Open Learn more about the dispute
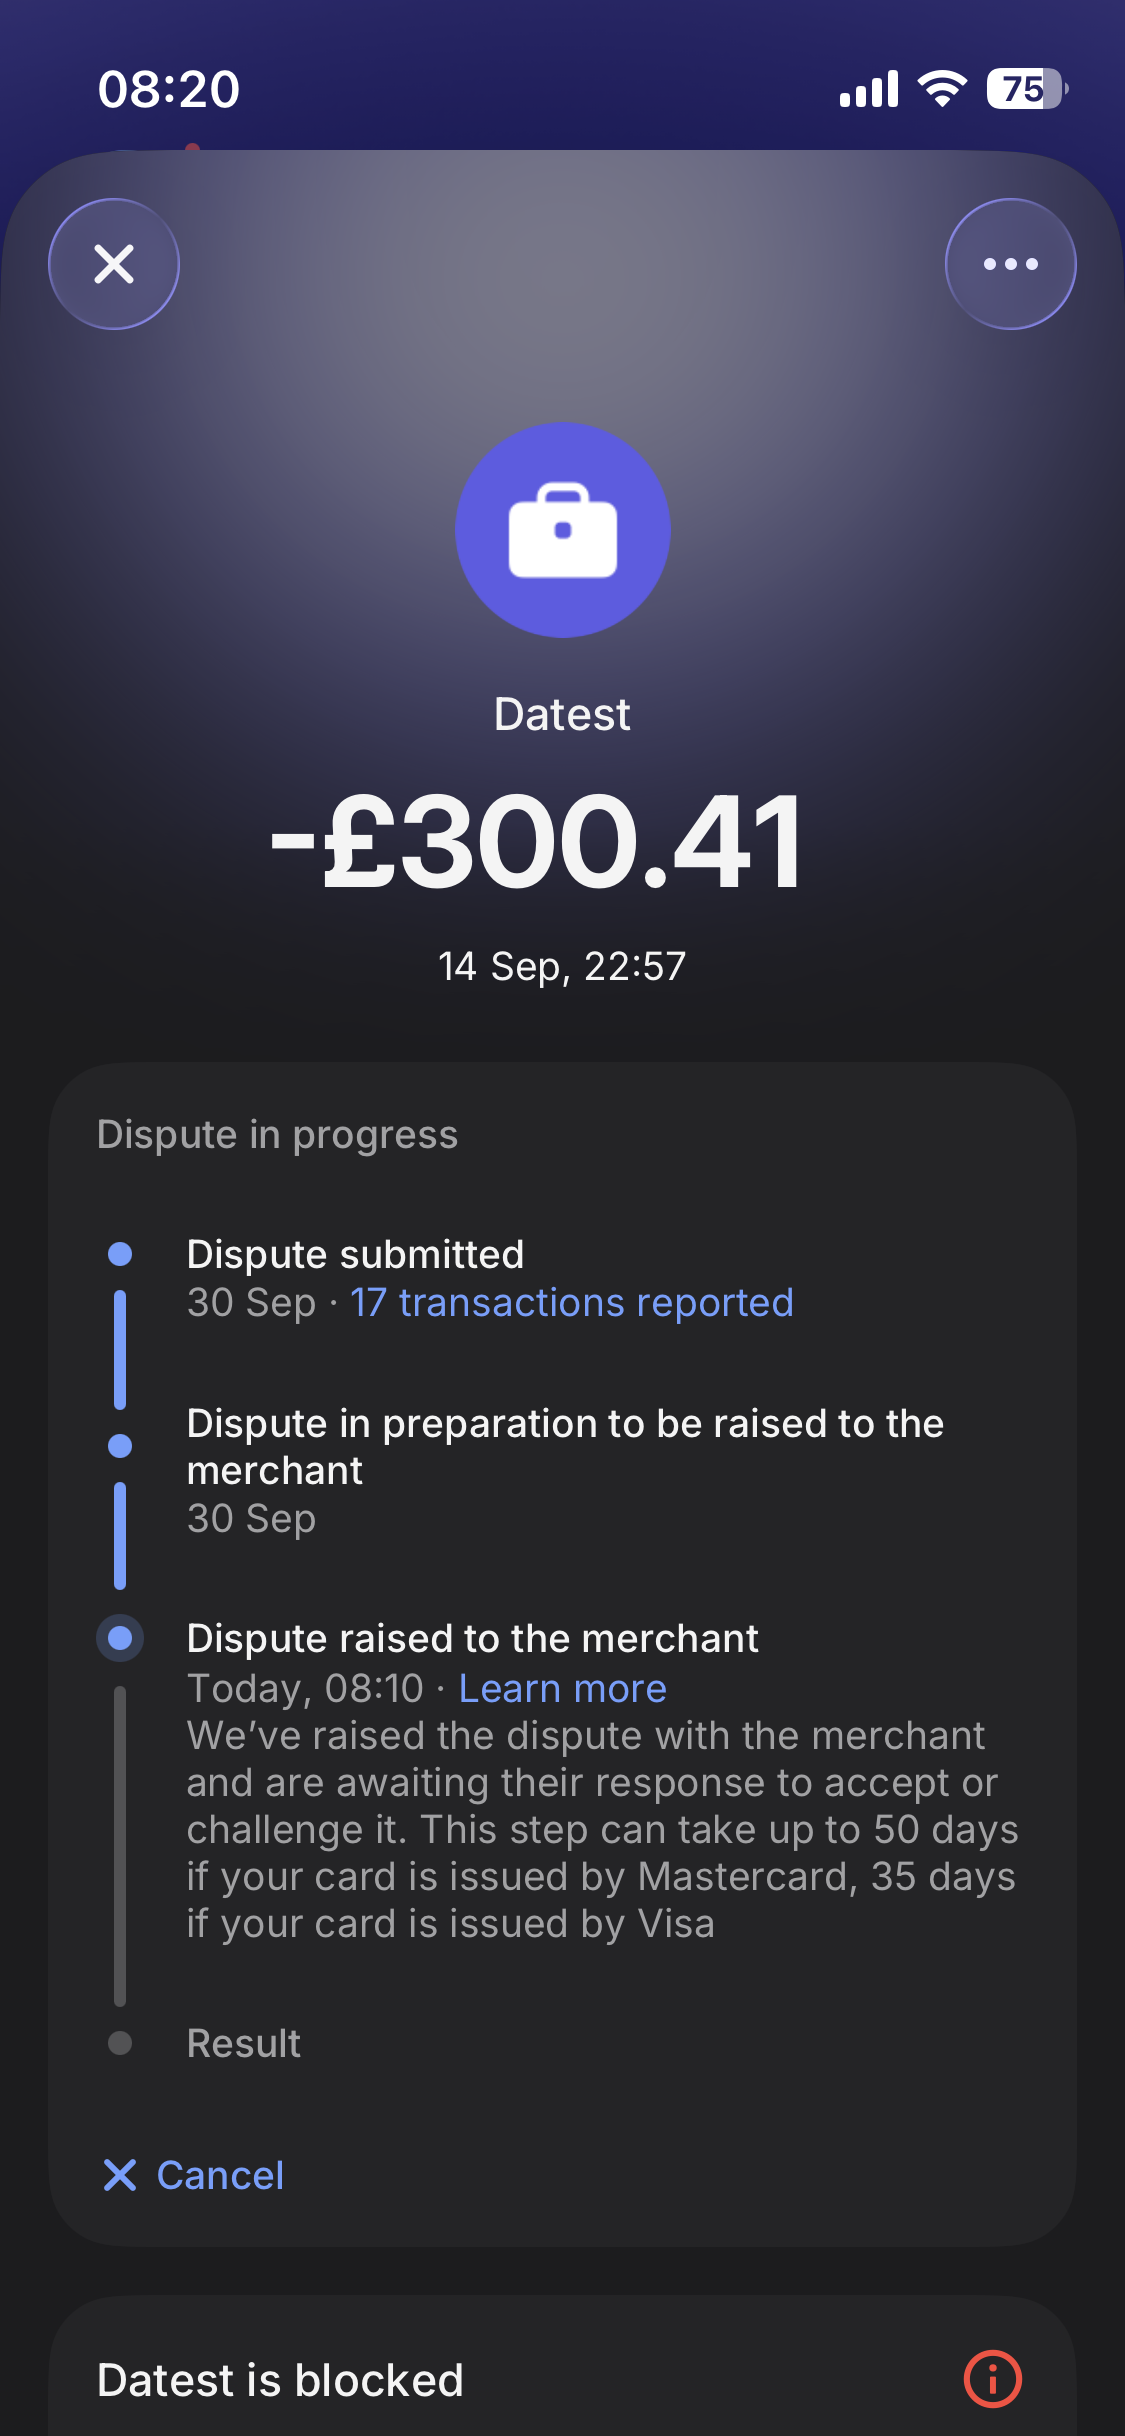Image resolution: width=1125 pixels, height=2436 pixels. pyautogui.click(x=562, y=1689)
